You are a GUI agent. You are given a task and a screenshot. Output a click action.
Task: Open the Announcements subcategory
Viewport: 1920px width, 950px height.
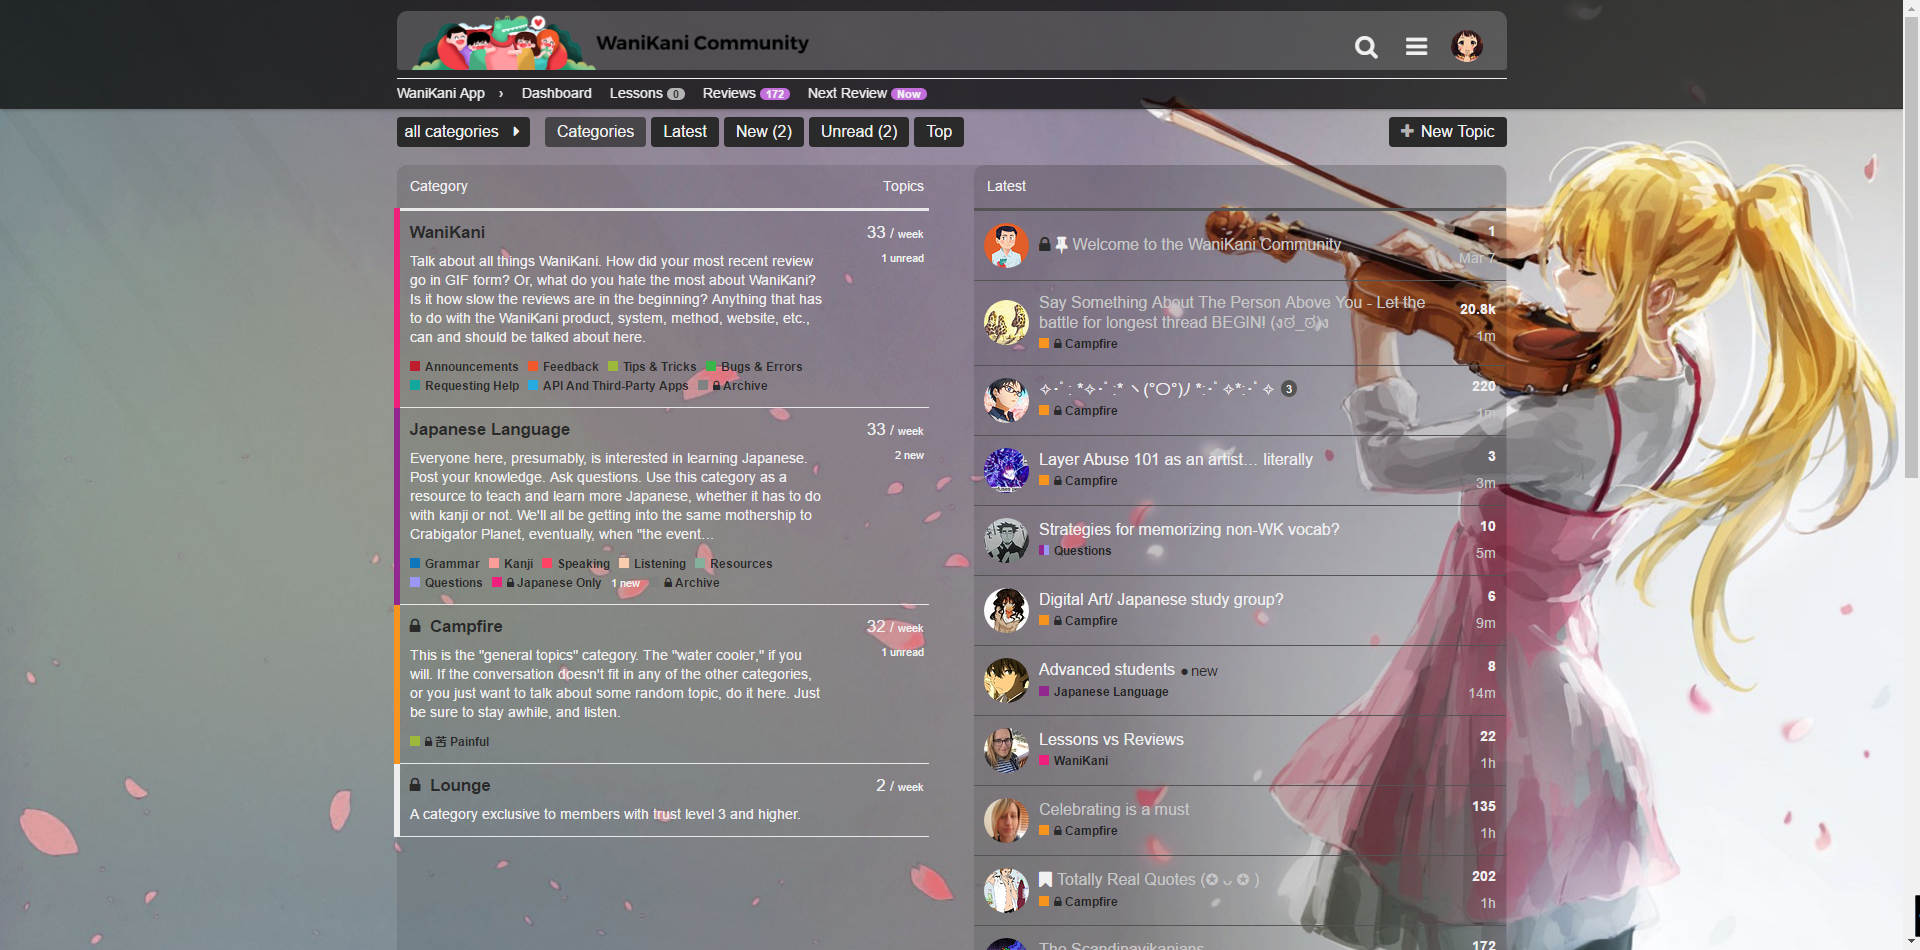(464, 367)
